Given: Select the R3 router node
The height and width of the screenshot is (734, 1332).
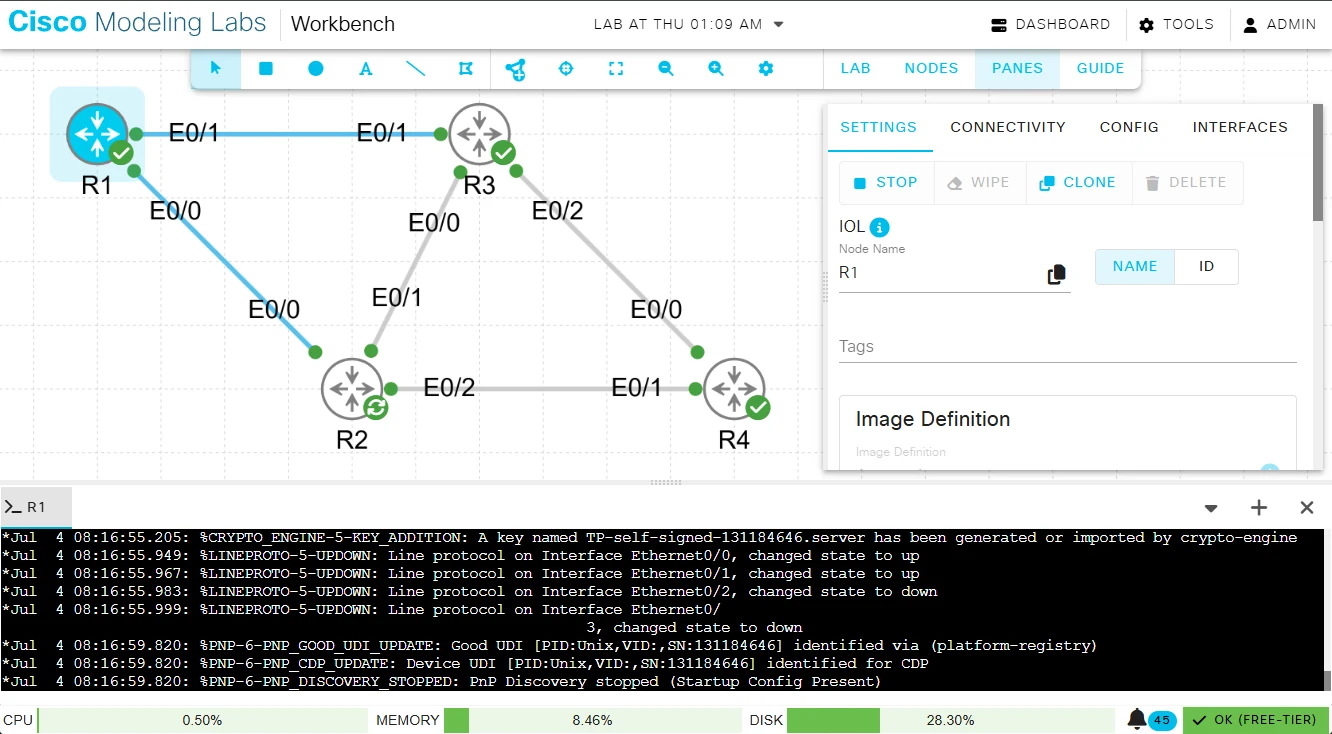Looking at the screenshot, I should pos(480,134).
